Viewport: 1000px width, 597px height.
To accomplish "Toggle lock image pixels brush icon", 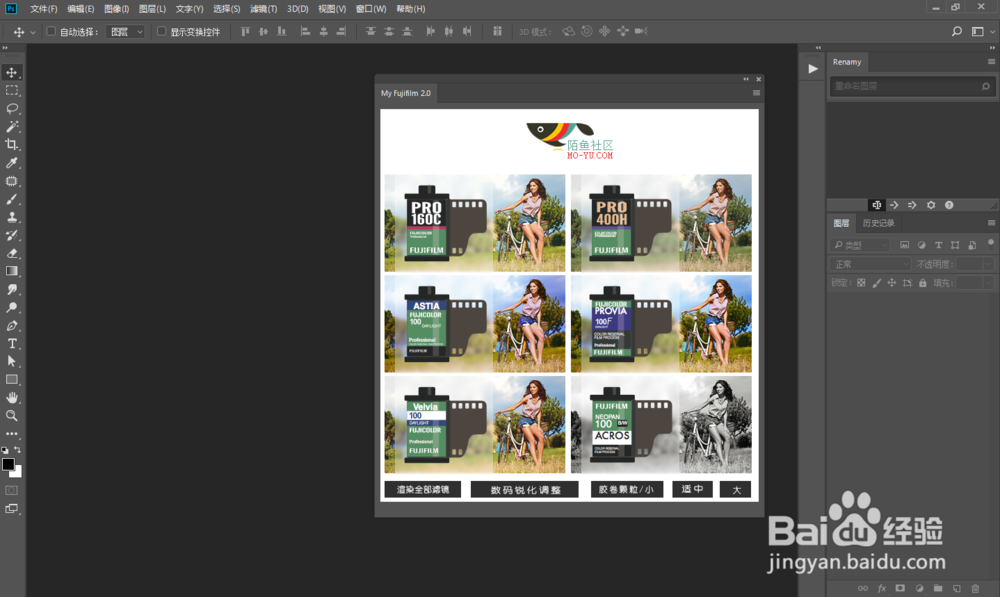I will click(876, 283).
